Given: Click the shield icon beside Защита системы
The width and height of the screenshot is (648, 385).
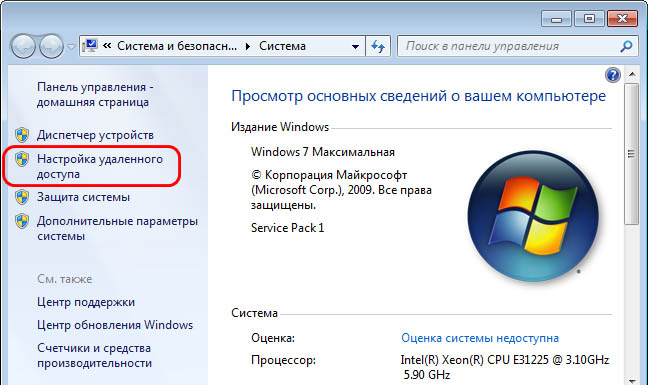Looking at the screenshot, I should pyautogui.click(x=22, y=197).
